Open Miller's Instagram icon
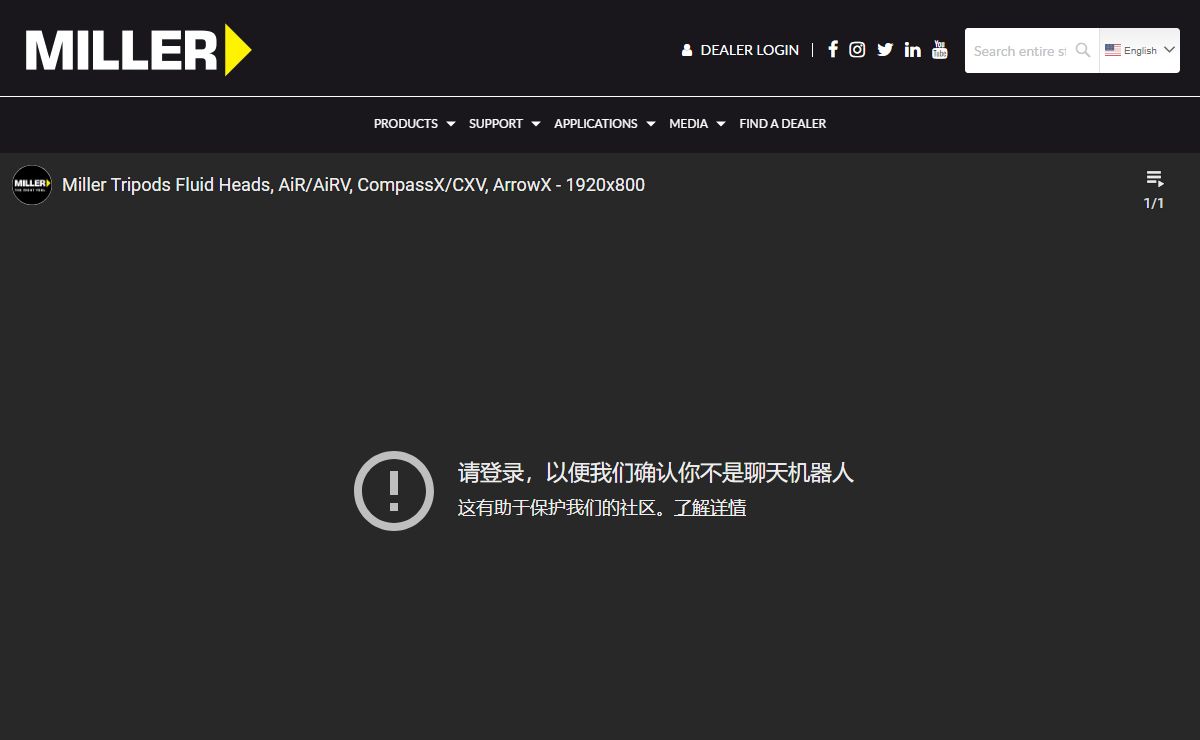This screenshot has height=740, width=1200. pos(857,50)
